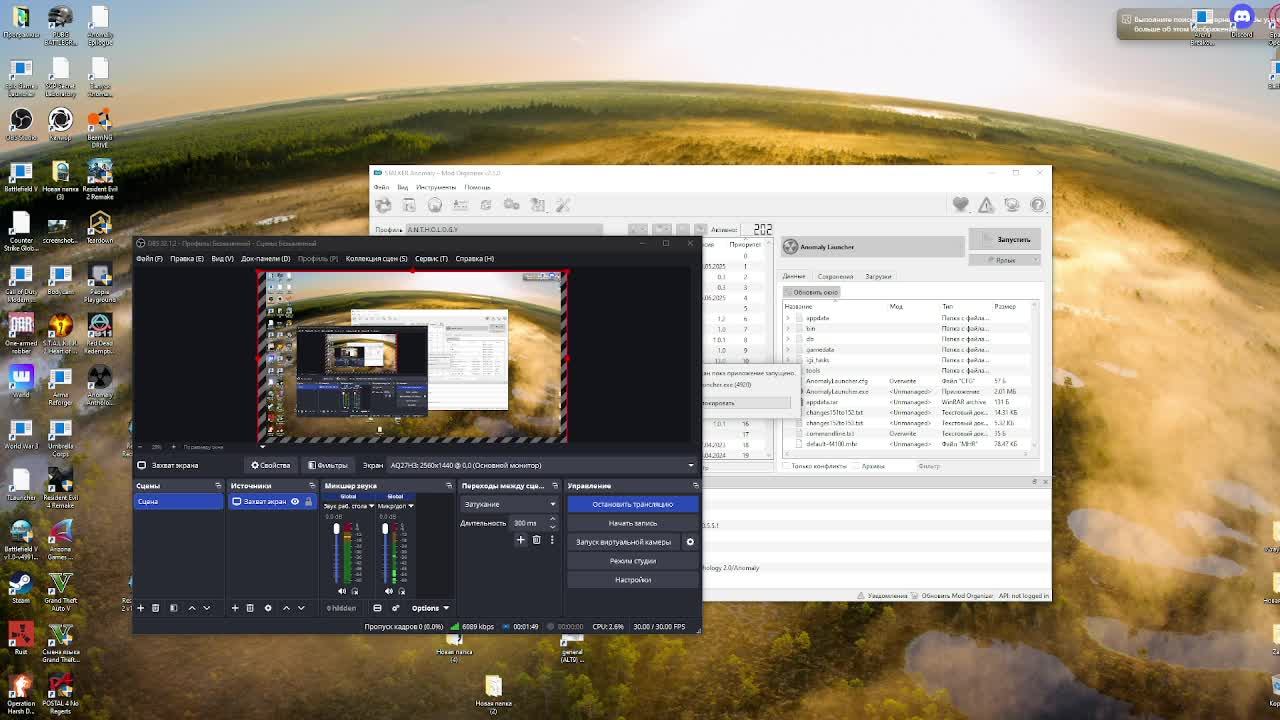Open Mod Organizer help question-mark icon
The image size is (1280, 720).
[1037, 204]
